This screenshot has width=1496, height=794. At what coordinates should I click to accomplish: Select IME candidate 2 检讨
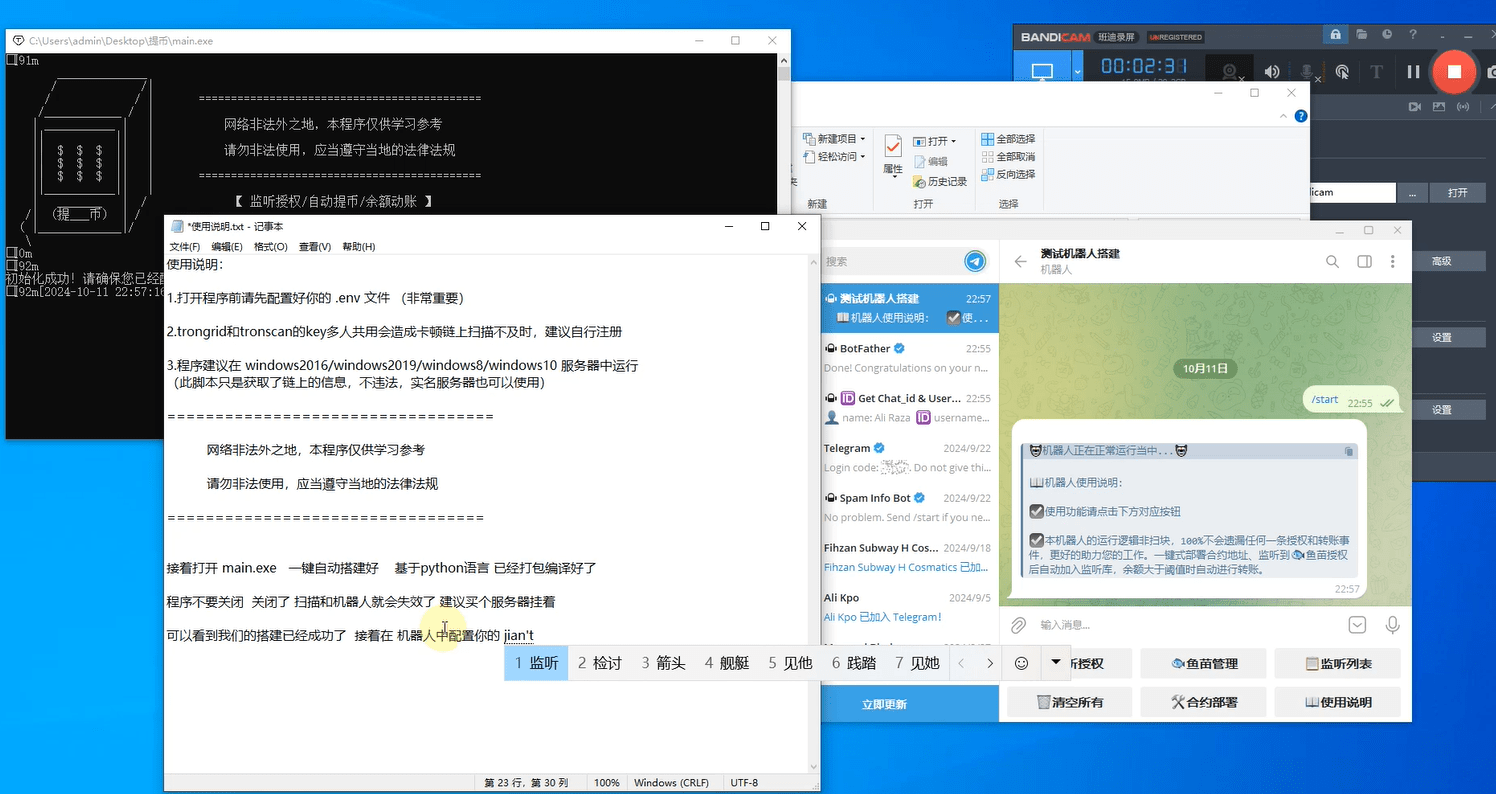point(599,662)
